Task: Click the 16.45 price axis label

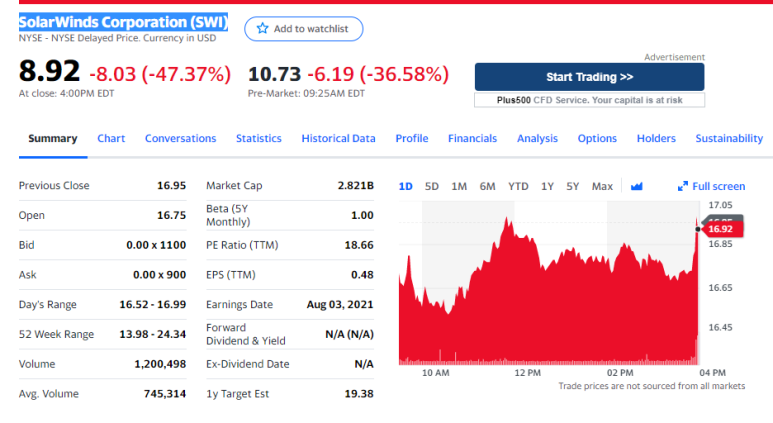Action: tap(720, 327)
